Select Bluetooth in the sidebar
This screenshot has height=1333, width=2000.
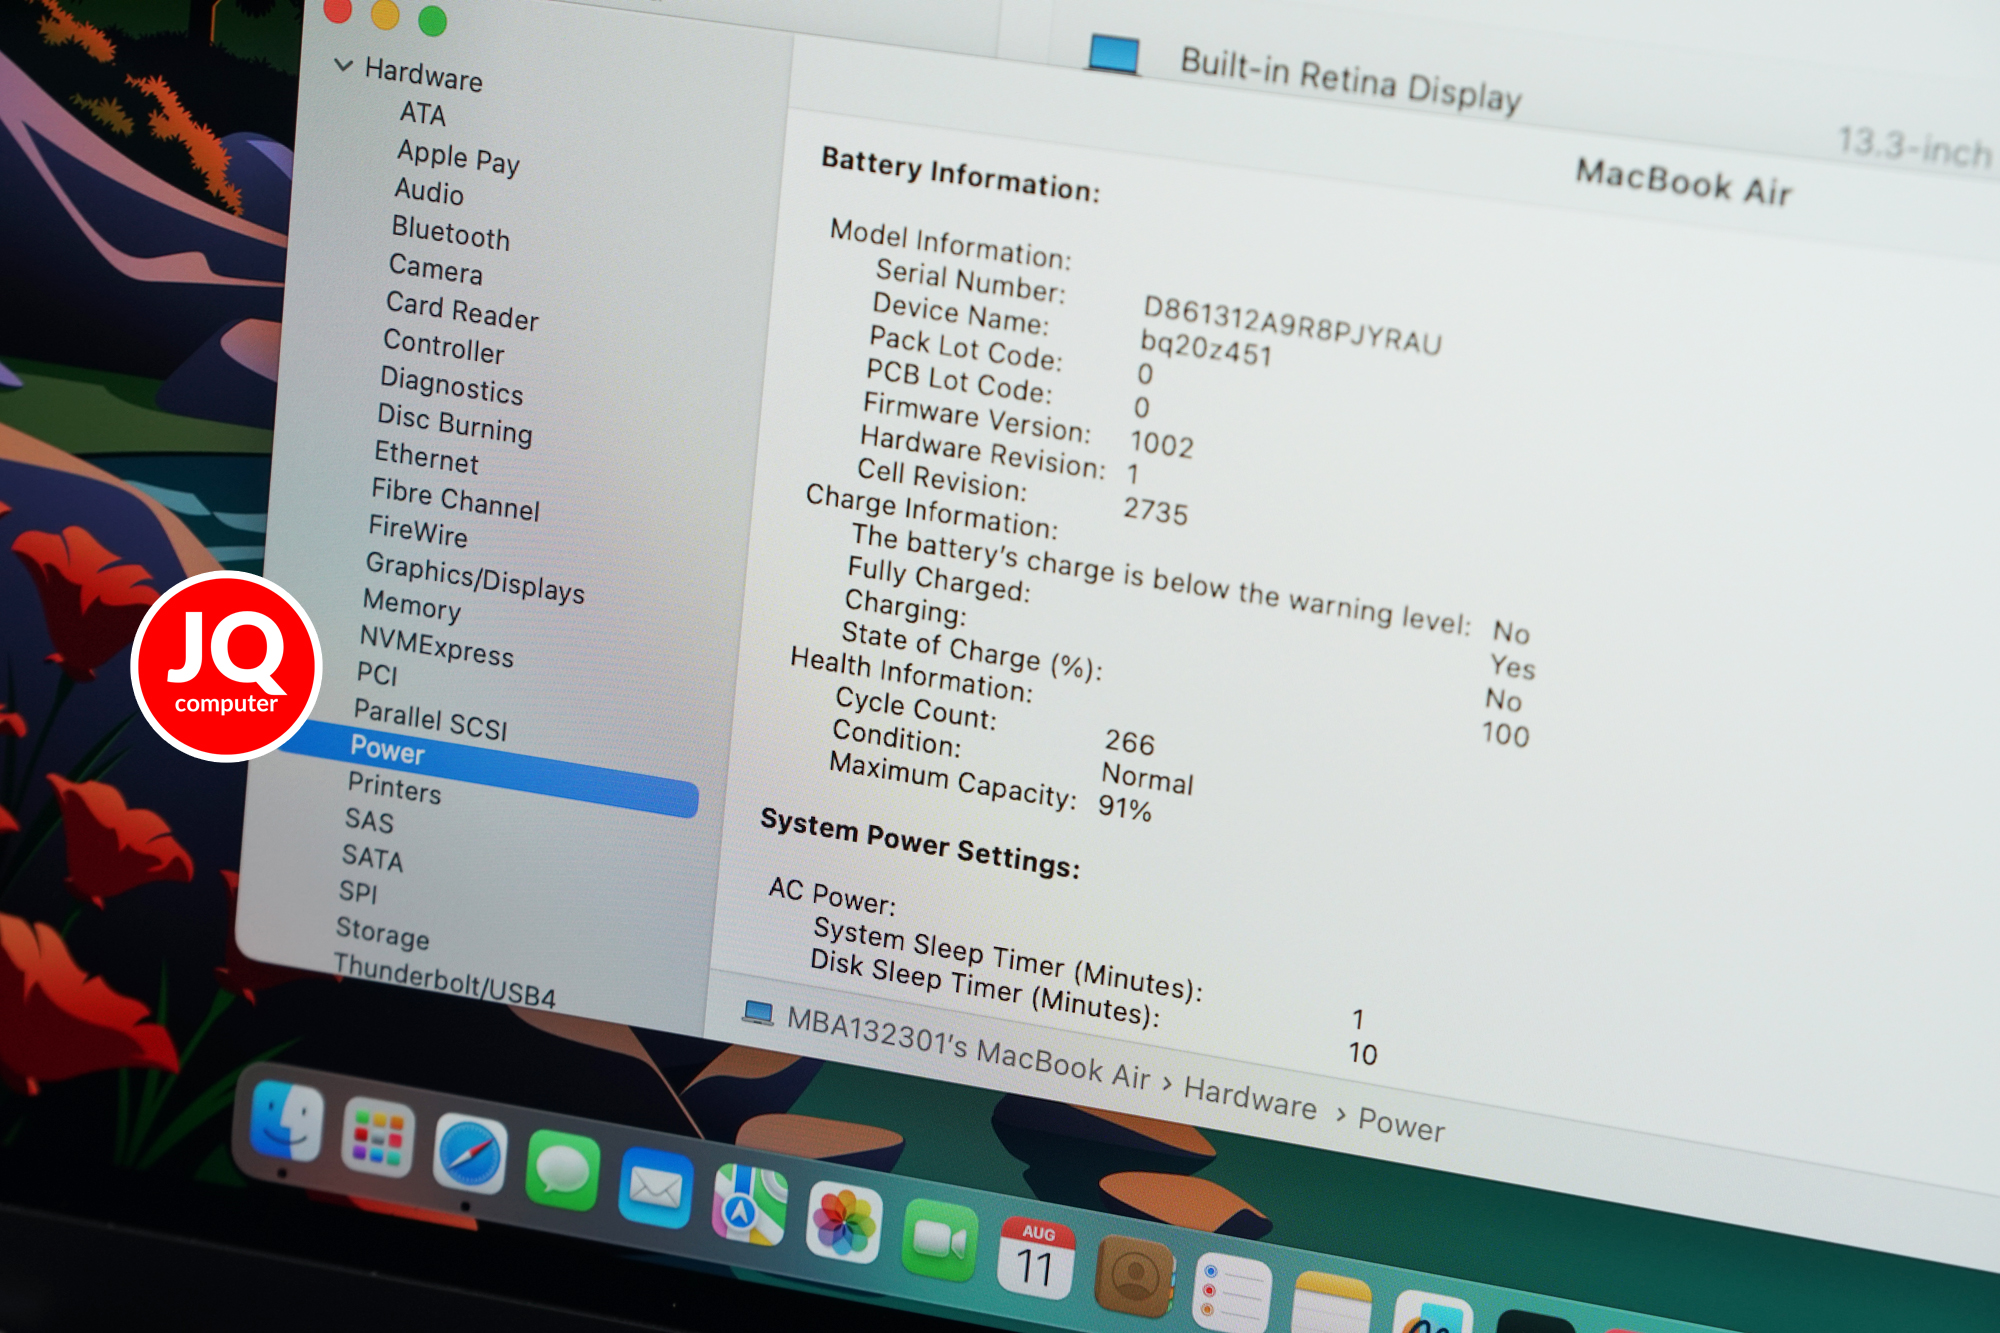point(450,233)
